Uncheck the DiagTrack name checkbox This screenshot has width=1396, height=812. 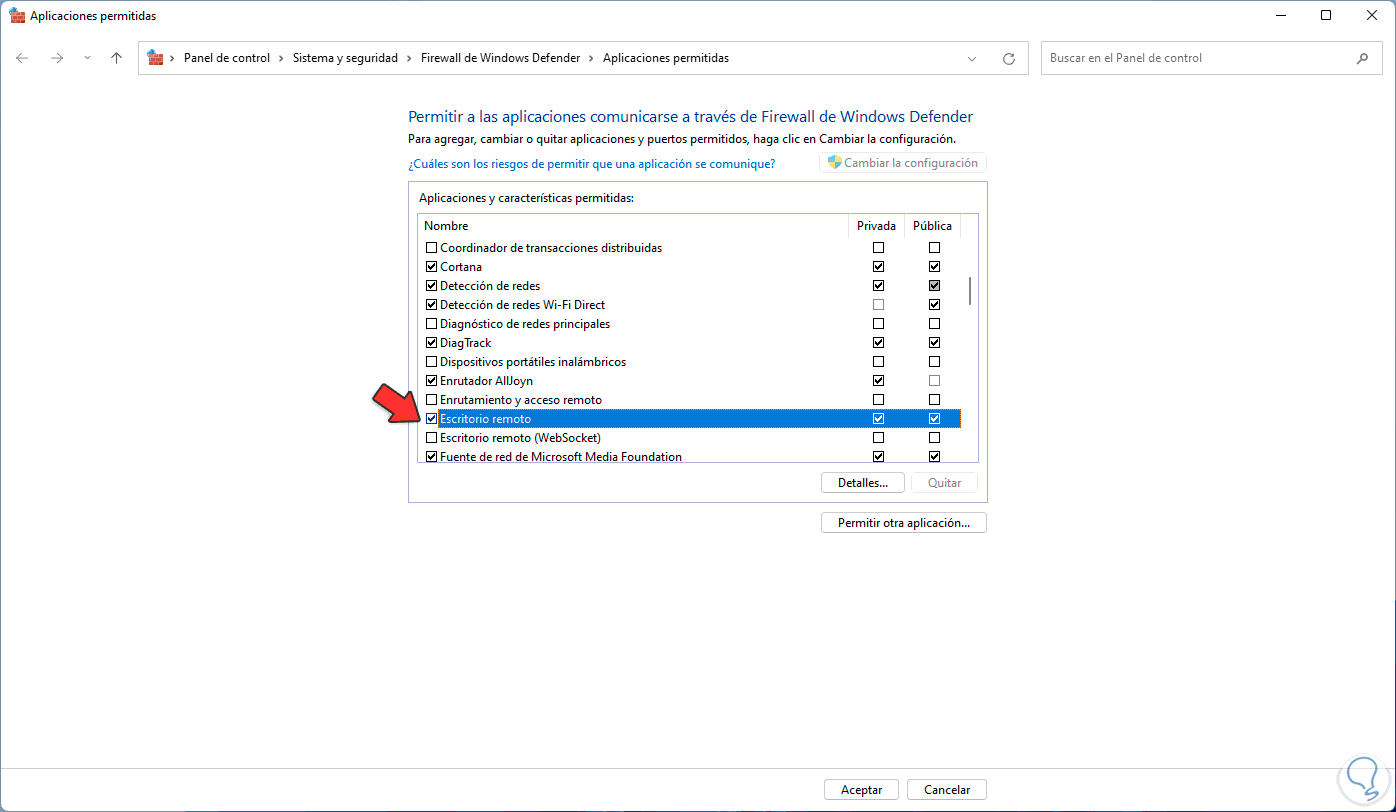pyautogui.click(x=432, y=343)
